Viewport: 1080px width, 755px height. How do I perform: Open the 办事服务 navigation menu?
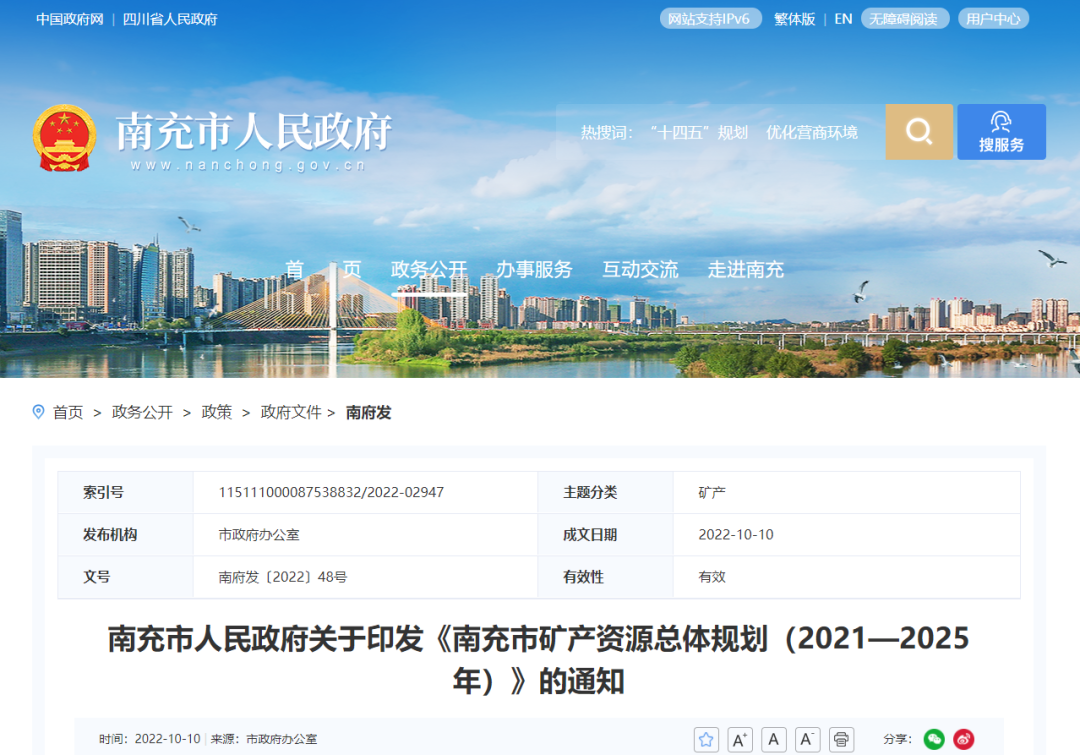coord(534,270)
